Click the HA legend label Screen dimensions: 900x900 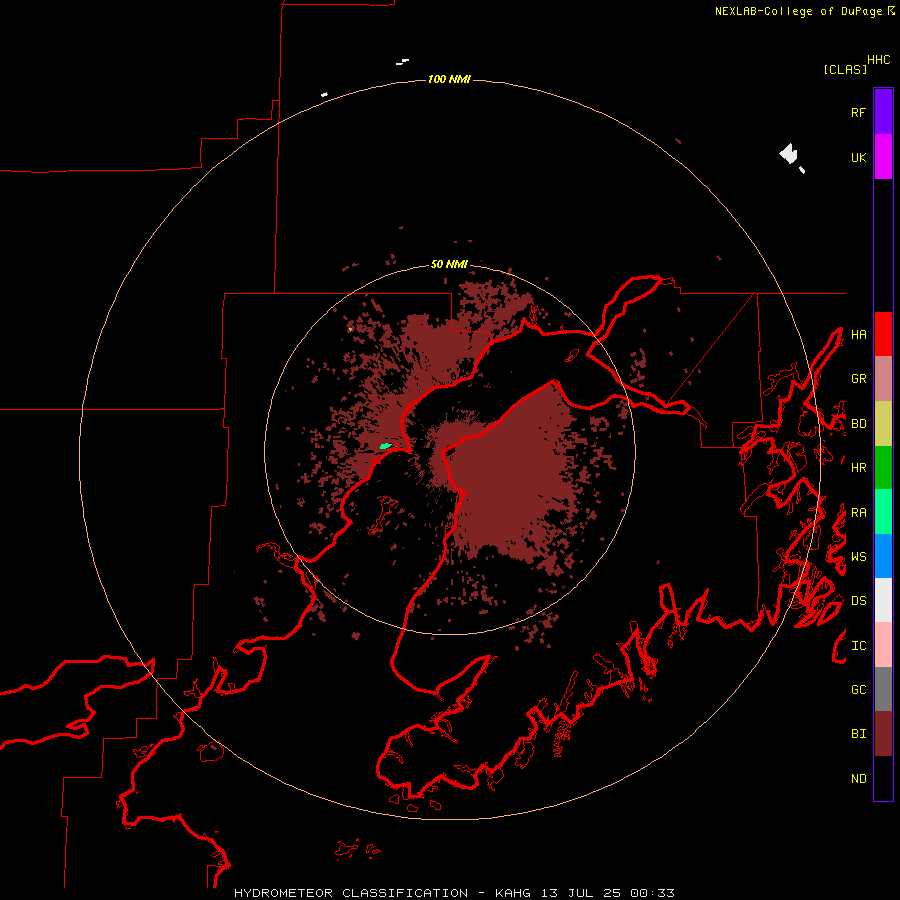point(858,335)
